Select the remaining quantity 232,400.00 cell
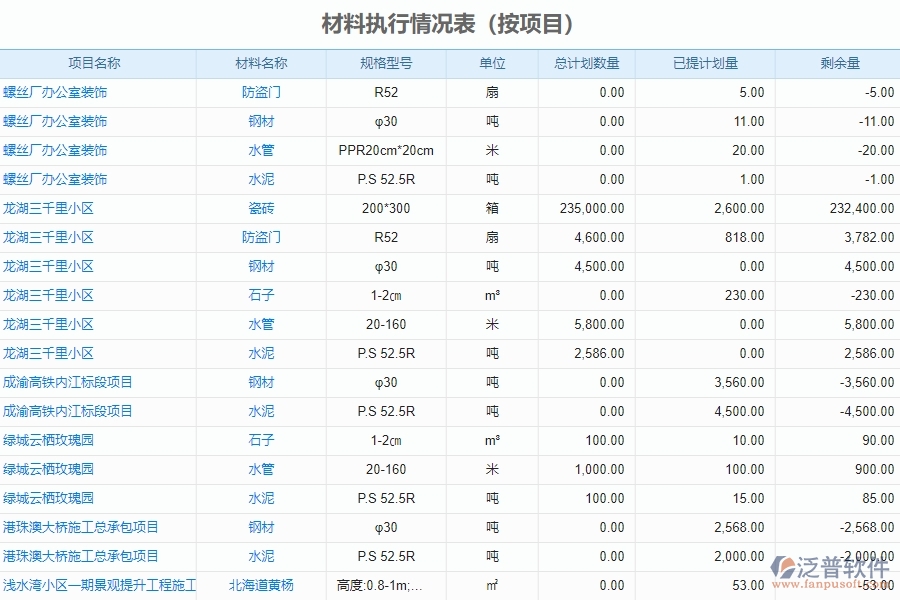The height and width of the screenshot is (600, 900). click(862, 208)
